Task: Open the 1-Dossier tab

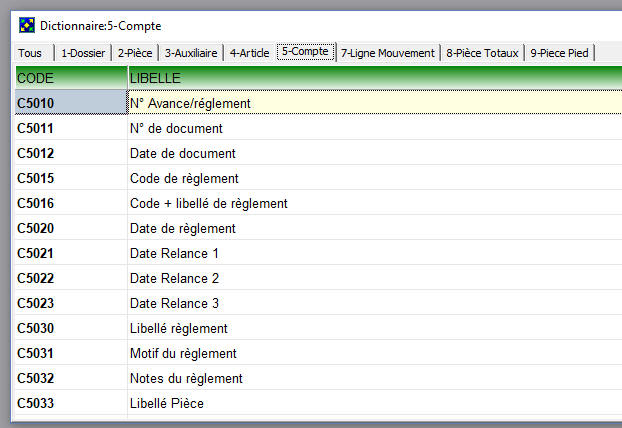Action: click(x=82, y=53)
